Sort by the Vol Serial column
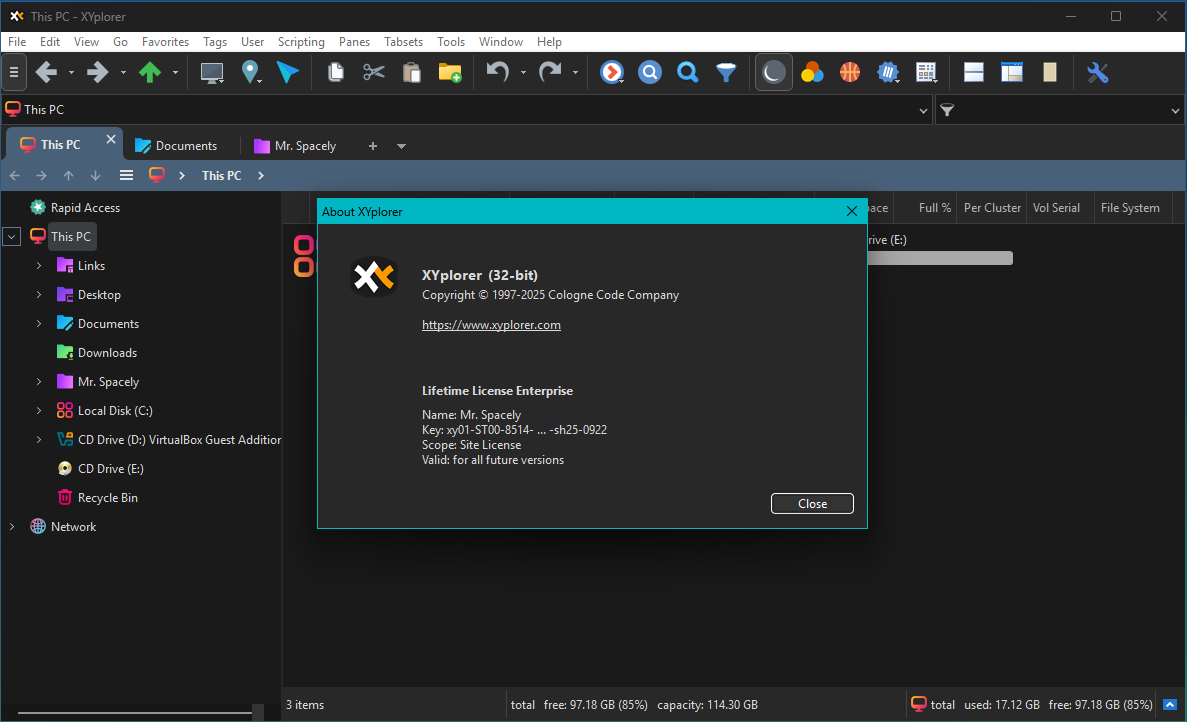Screen dimensions: 1187x722 click(x=1056, y=207)
